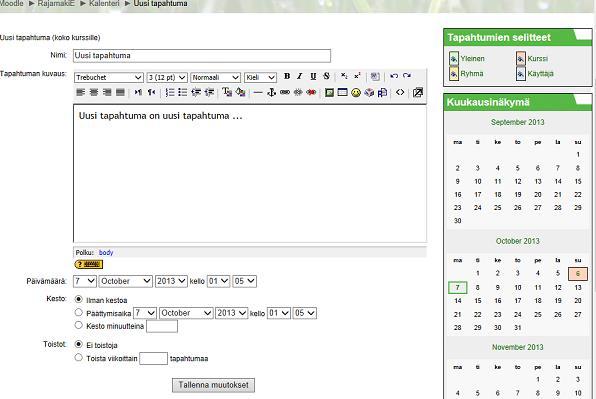Go to Kalenteri in the breadcrumb
The image size is (596, 399).
click(x=104, y=3)
